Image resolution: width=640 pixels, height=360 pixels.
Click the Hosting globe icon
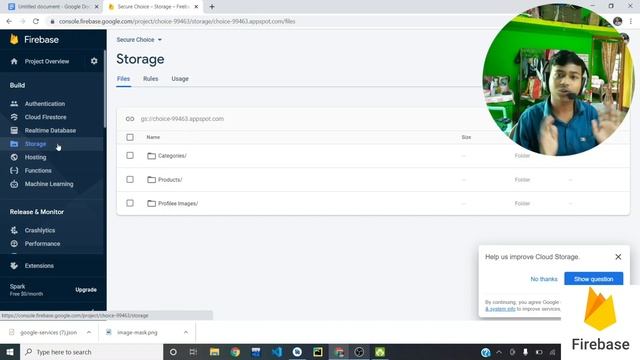pos(14,157)
